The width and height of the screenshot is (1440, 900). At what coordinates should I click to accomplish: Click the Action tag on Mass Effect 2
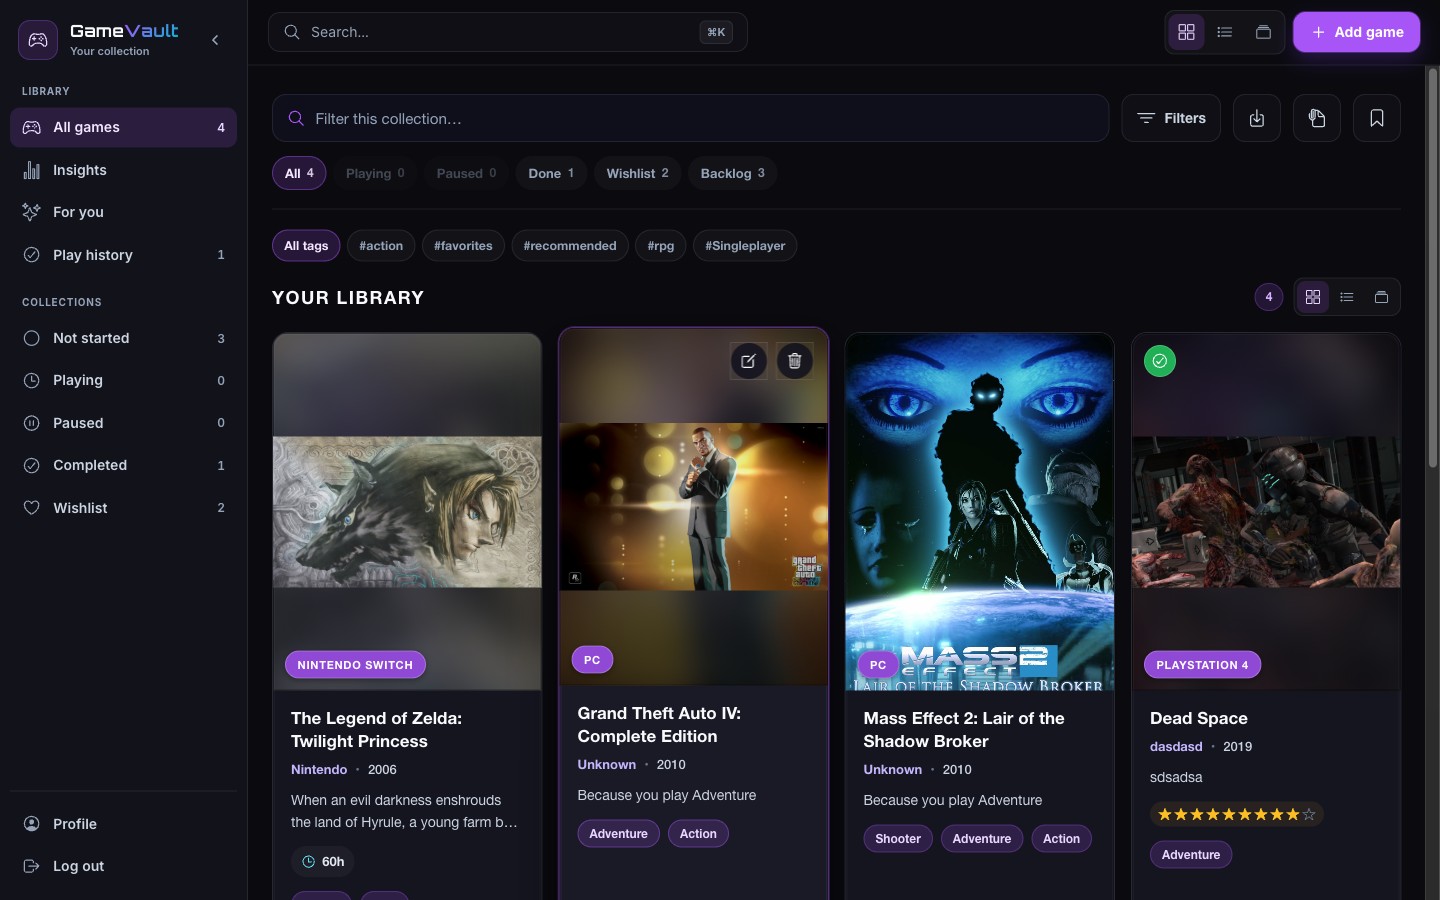pos(1061,839)
